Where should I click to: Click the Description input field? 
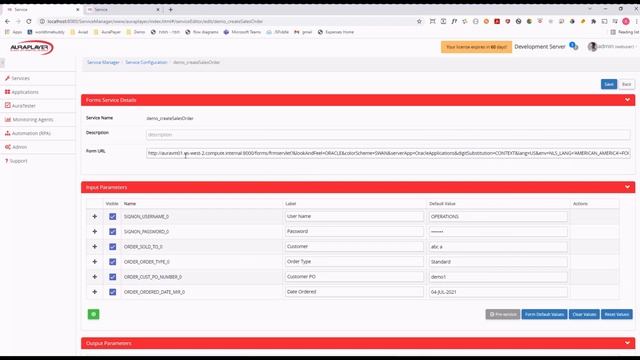click(x=388, y=134)
